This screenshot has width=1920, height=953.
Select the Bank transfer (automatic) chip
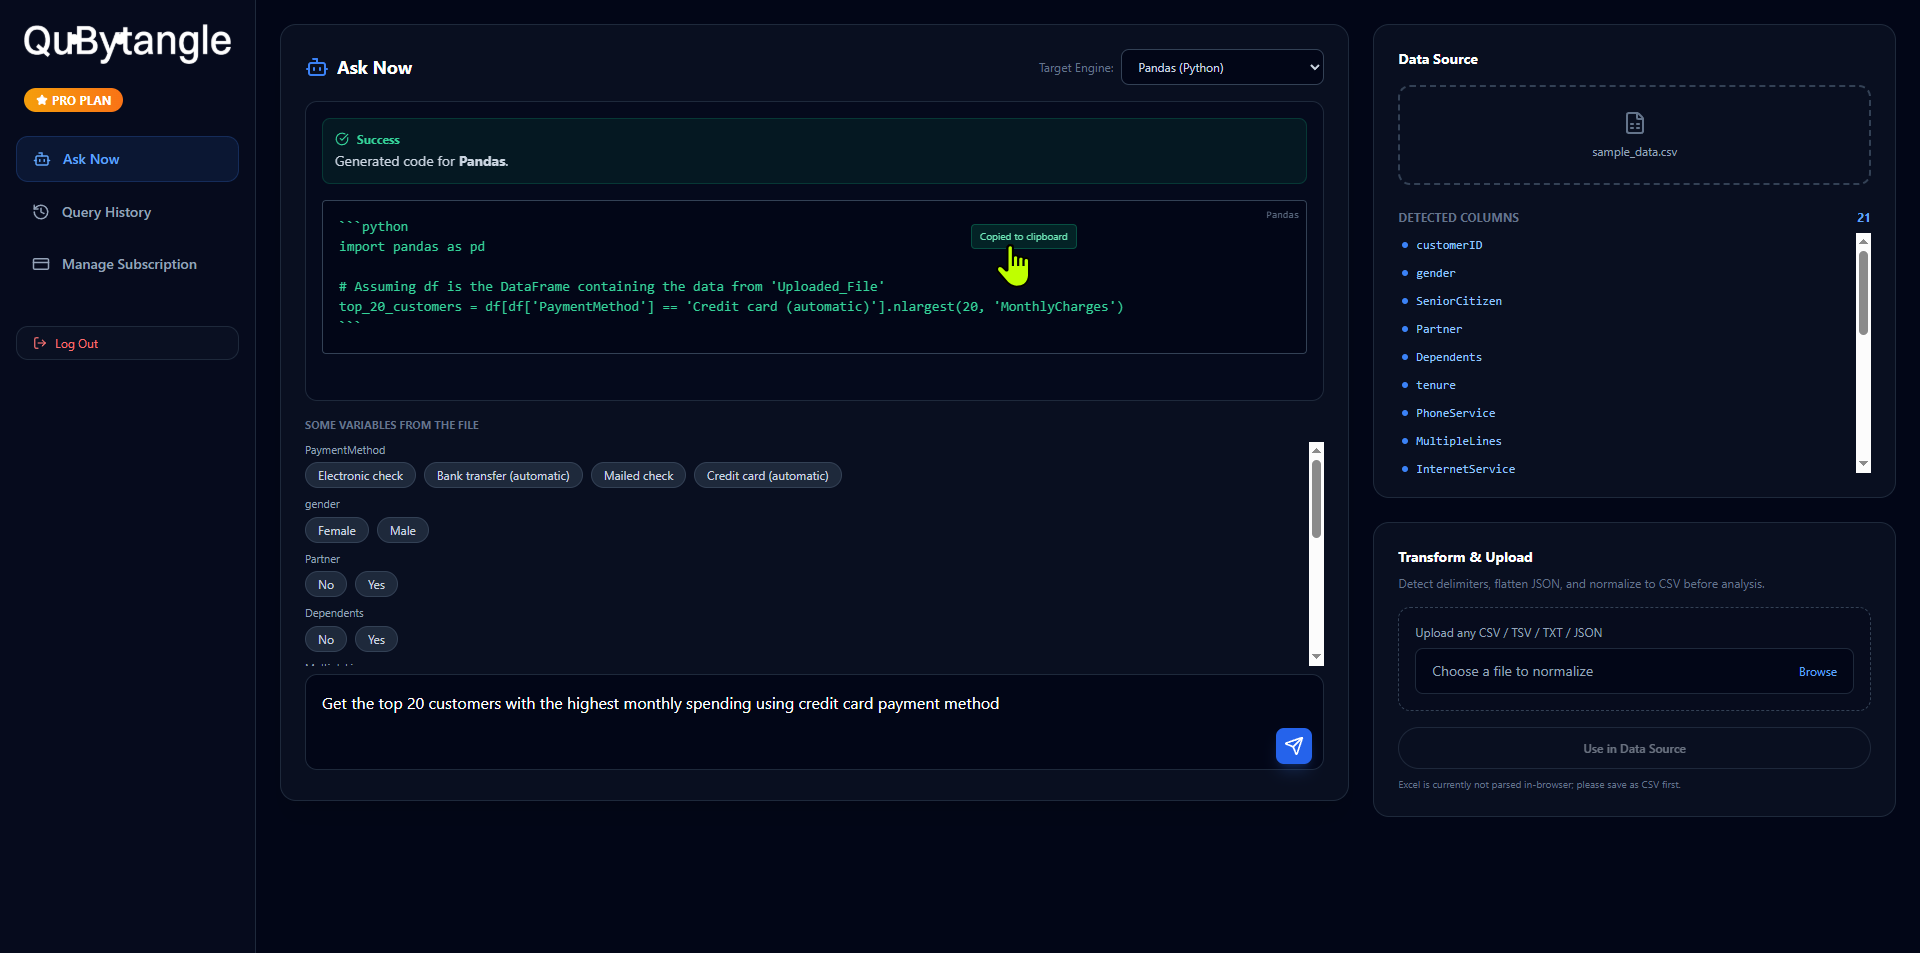tap(503, 475)
